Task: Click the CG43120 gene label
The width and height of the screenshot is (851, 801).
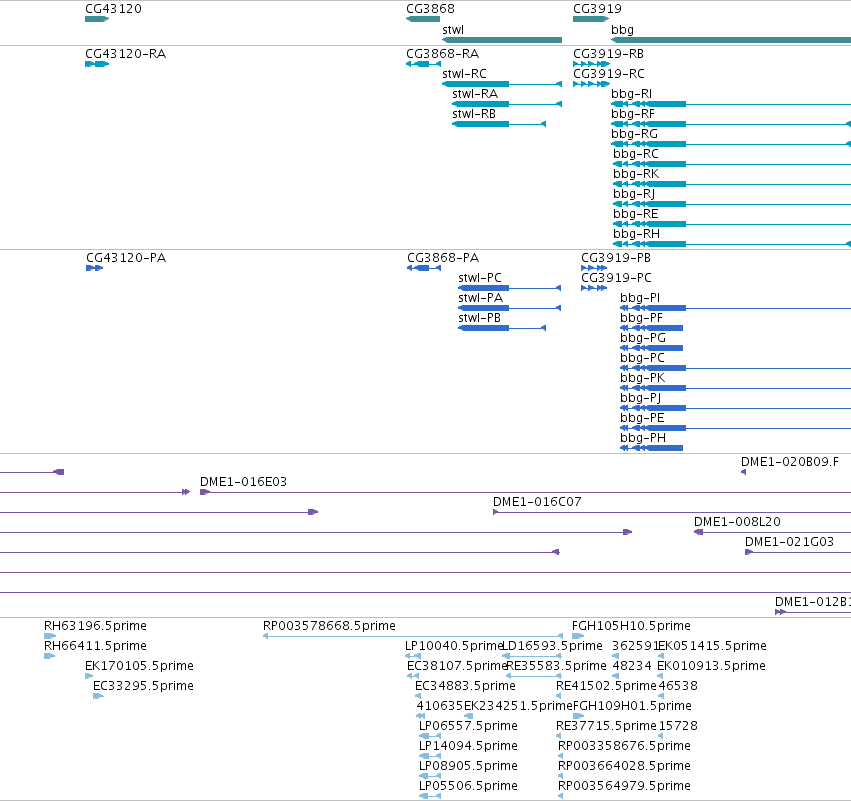Action: tap(113, 9)
